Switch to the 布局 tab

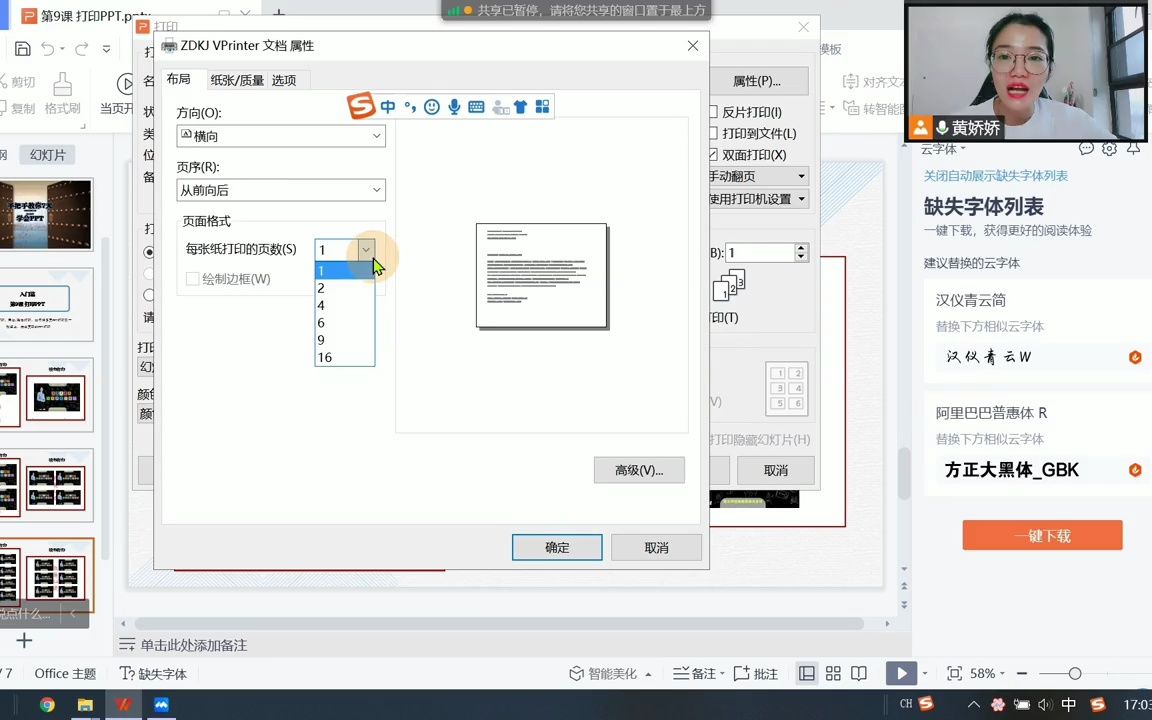coord(179,79)
